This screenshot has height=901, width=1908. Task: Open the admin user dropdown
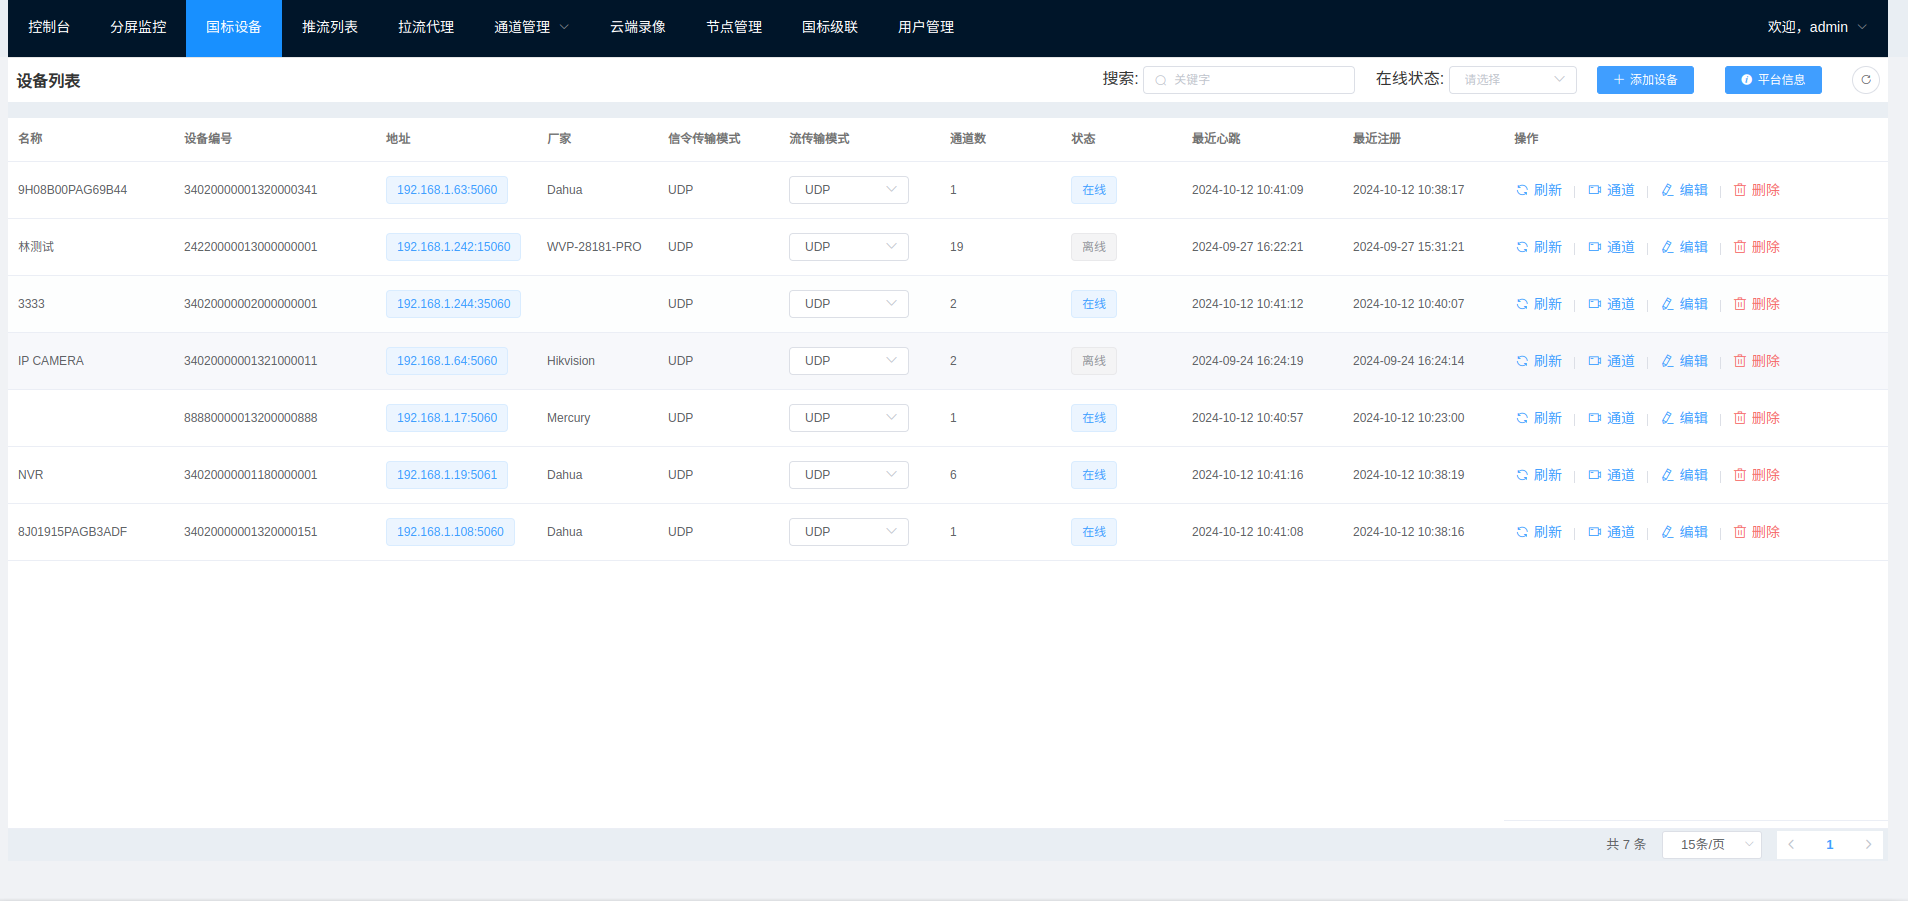1816,28
